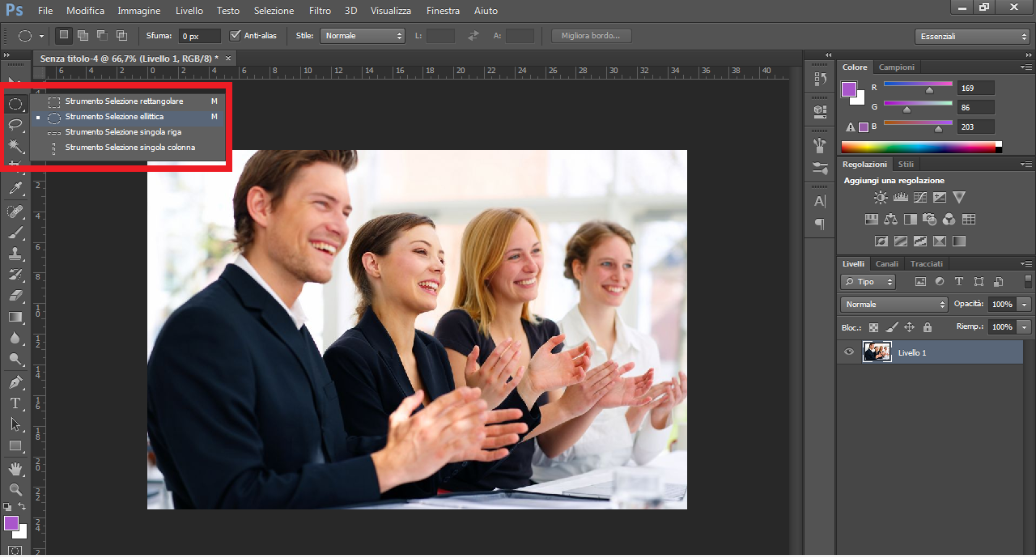The width and height of the screenshot is (1036, 557).
Task: Open the Livelli panel options menu
Action: [x=1026, y=264]
